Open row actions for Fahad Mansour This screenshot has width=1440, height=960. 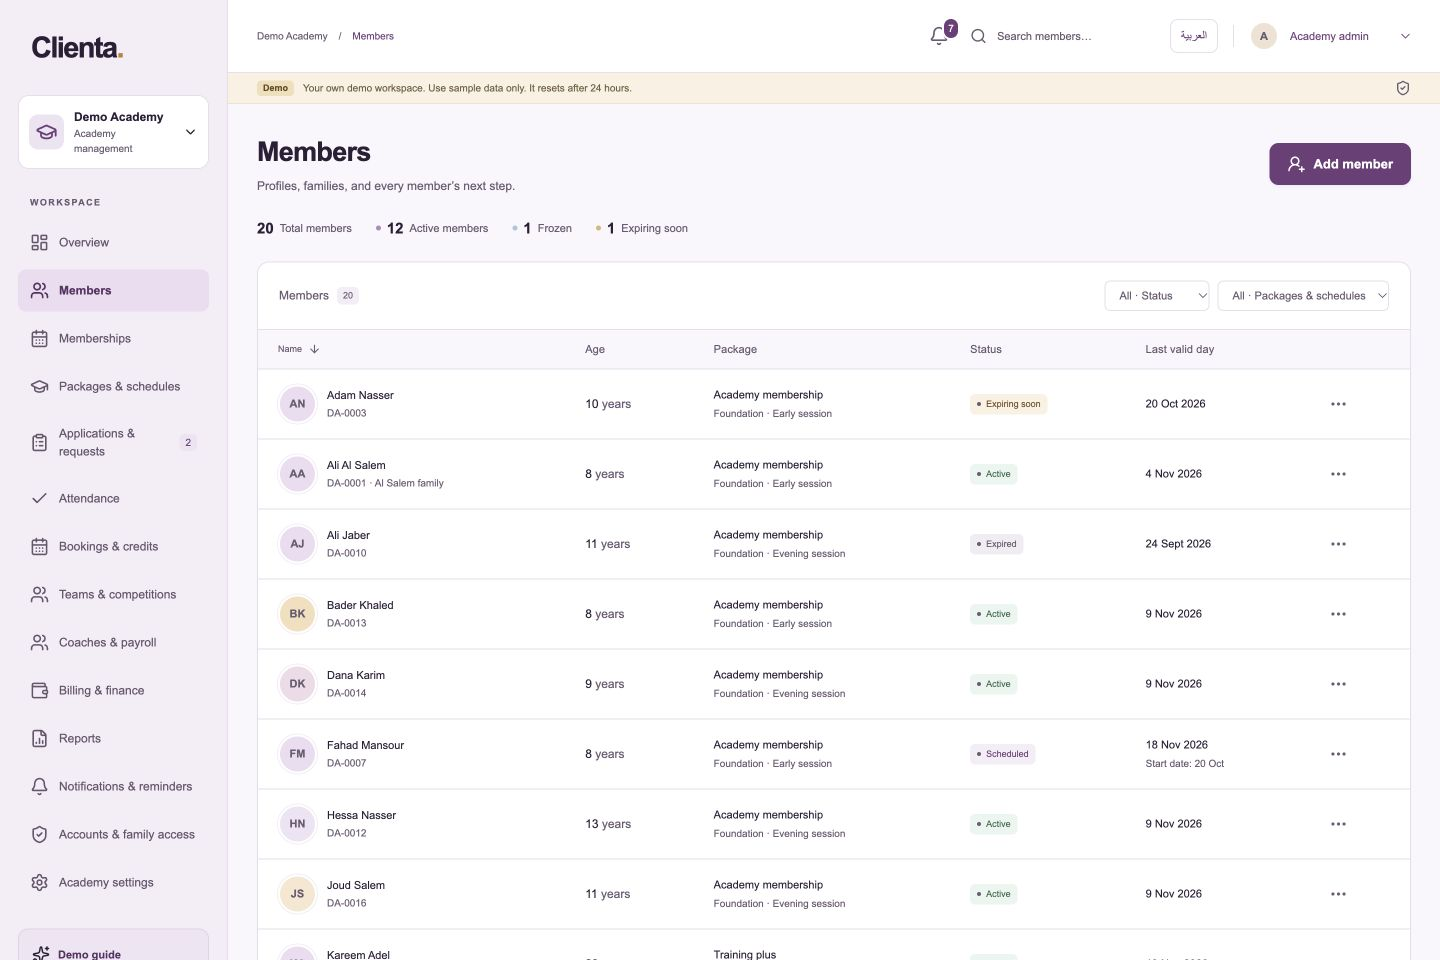click(x=1338, y=754)
